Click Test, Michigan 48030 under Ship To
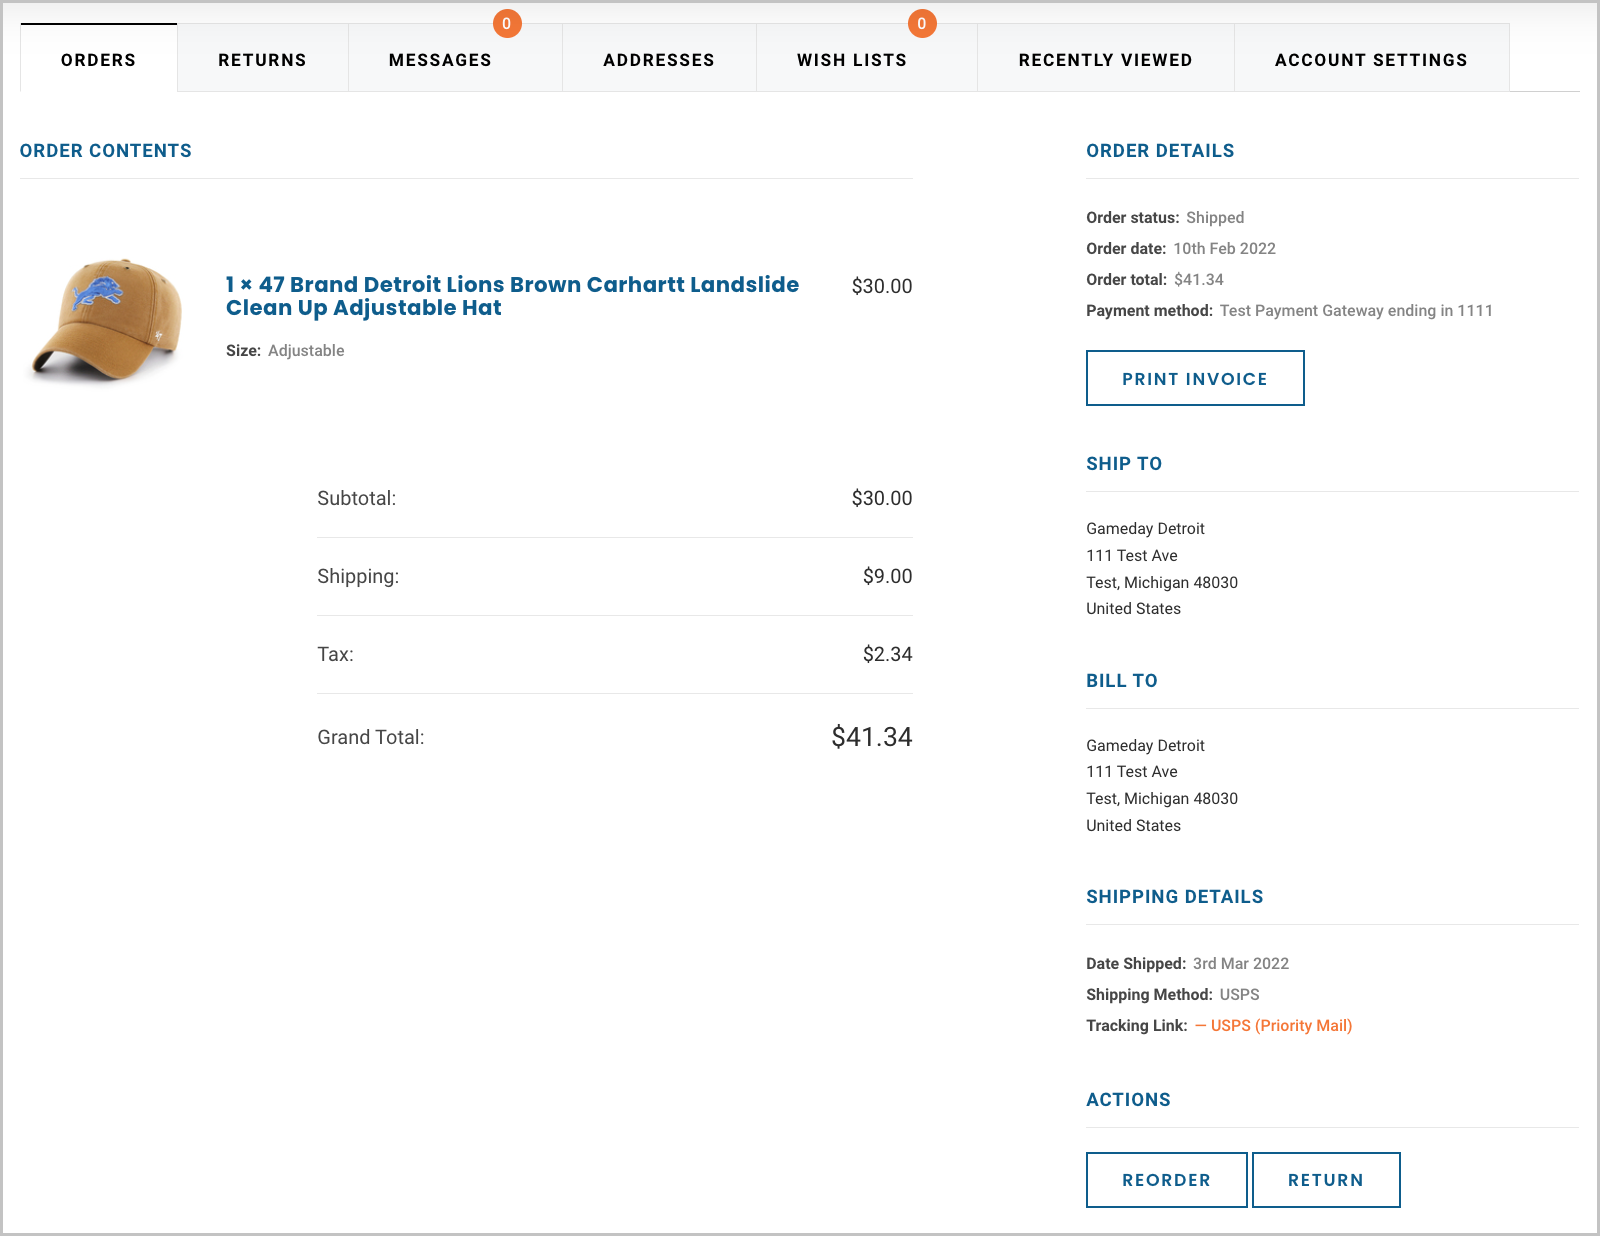The width and height of the screenshot is (1600, 1236). 1162,582
